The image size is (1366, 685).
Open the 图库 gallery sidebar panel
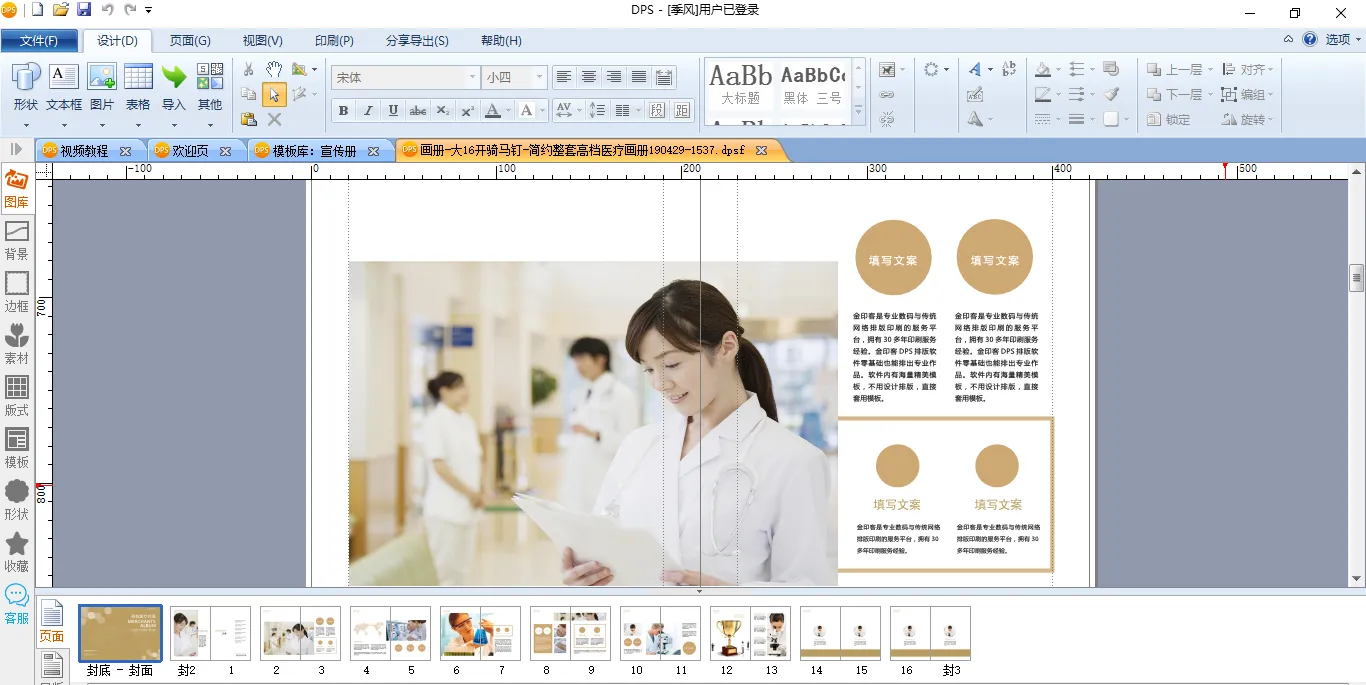[x=17, y=189]
